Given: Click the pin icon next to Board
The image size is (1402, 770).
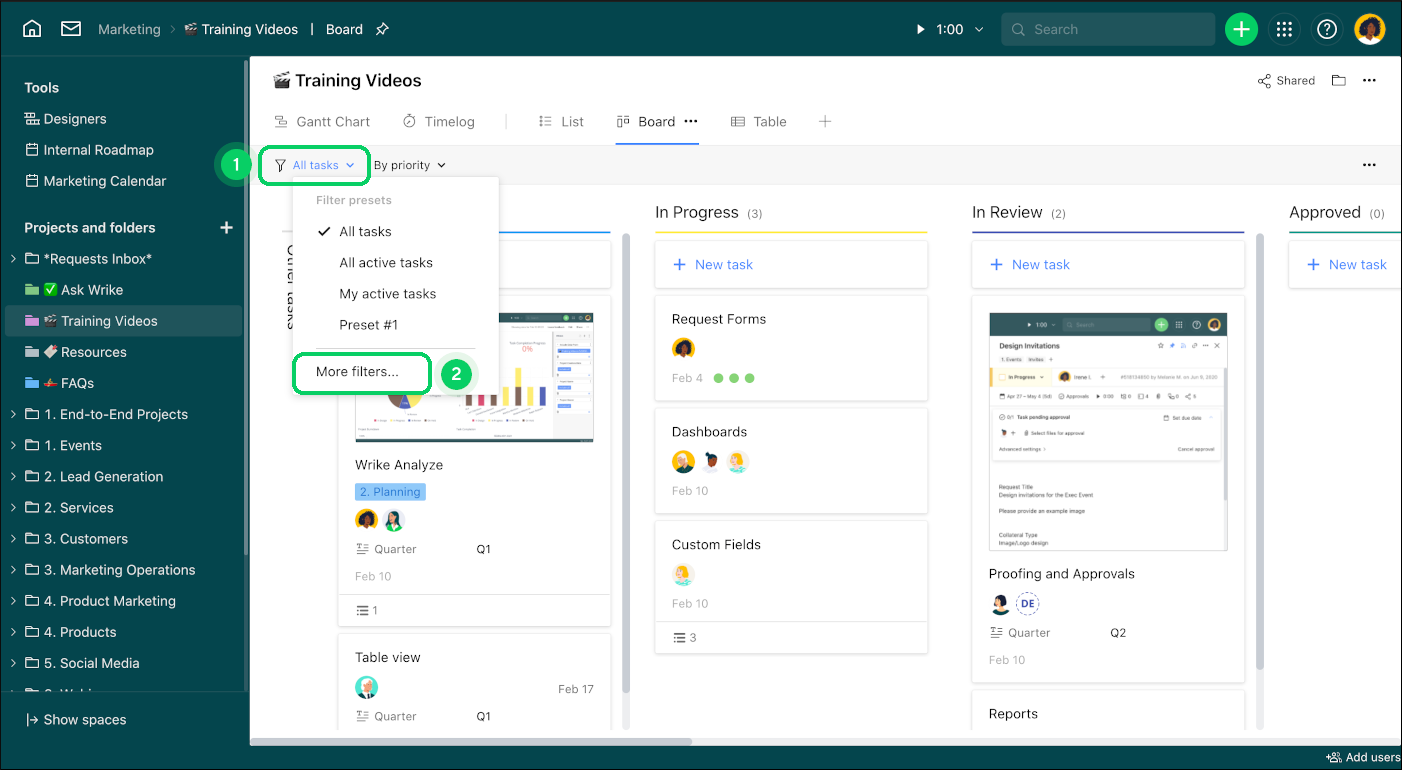Looking at the screenshot, I should [382, 29].
